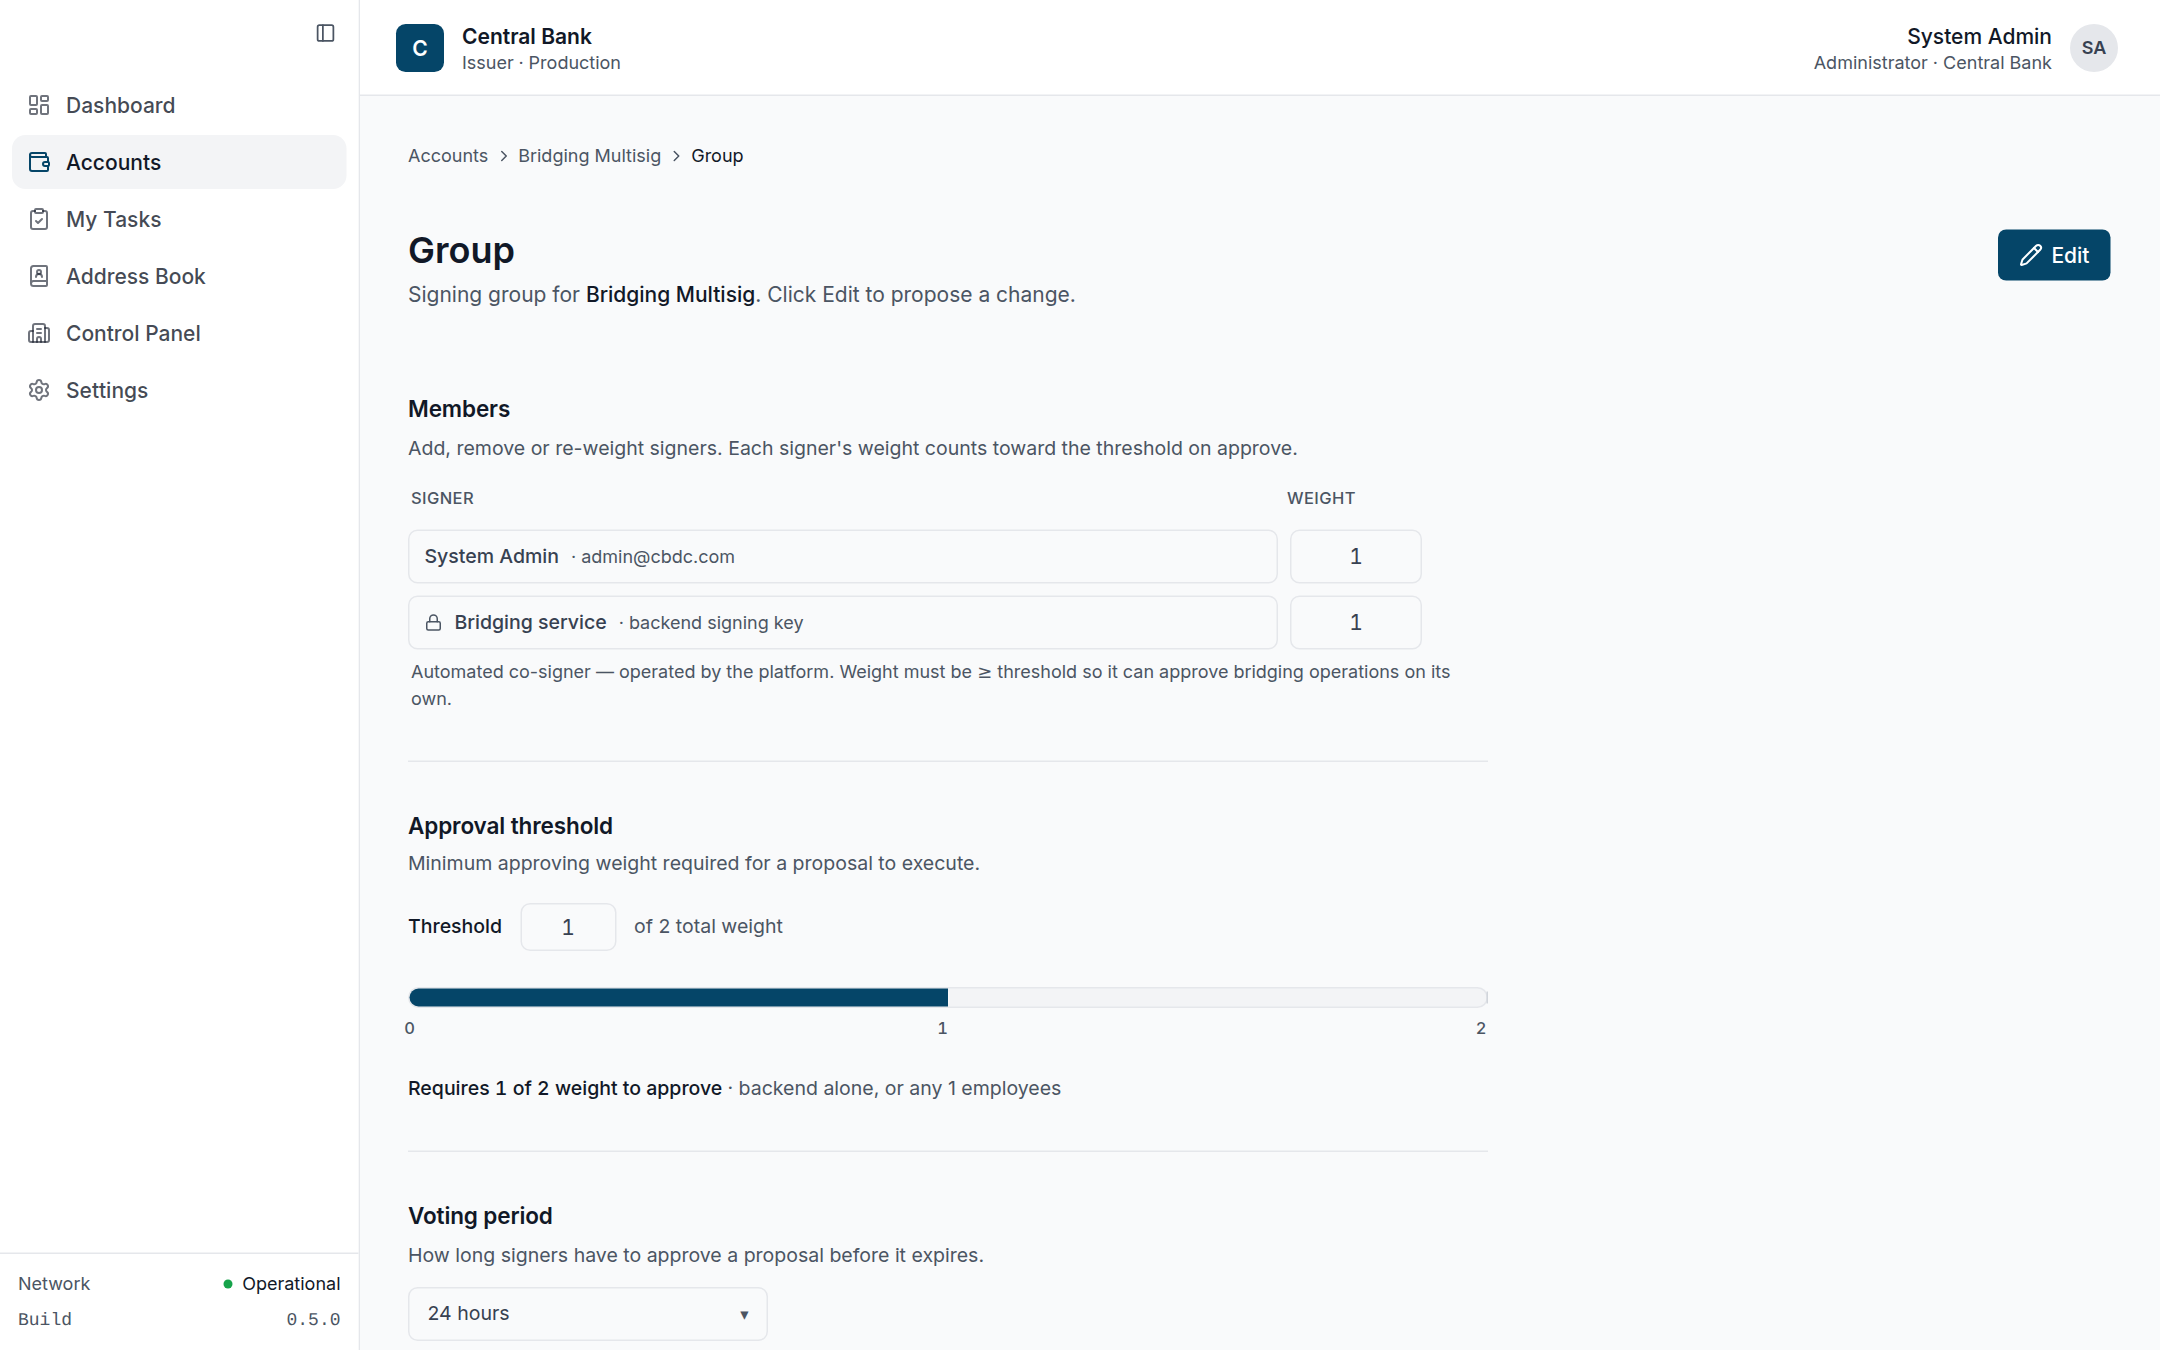Click the Edit button

tap(2054, 255)
